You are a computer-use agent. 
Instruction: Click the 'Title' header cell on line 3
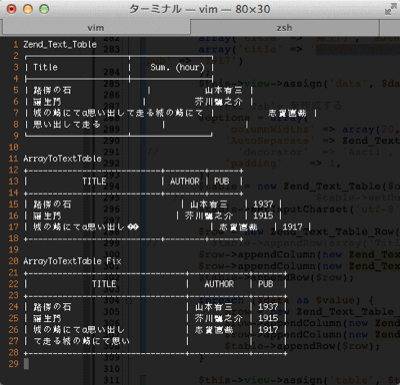pos(45,67)
